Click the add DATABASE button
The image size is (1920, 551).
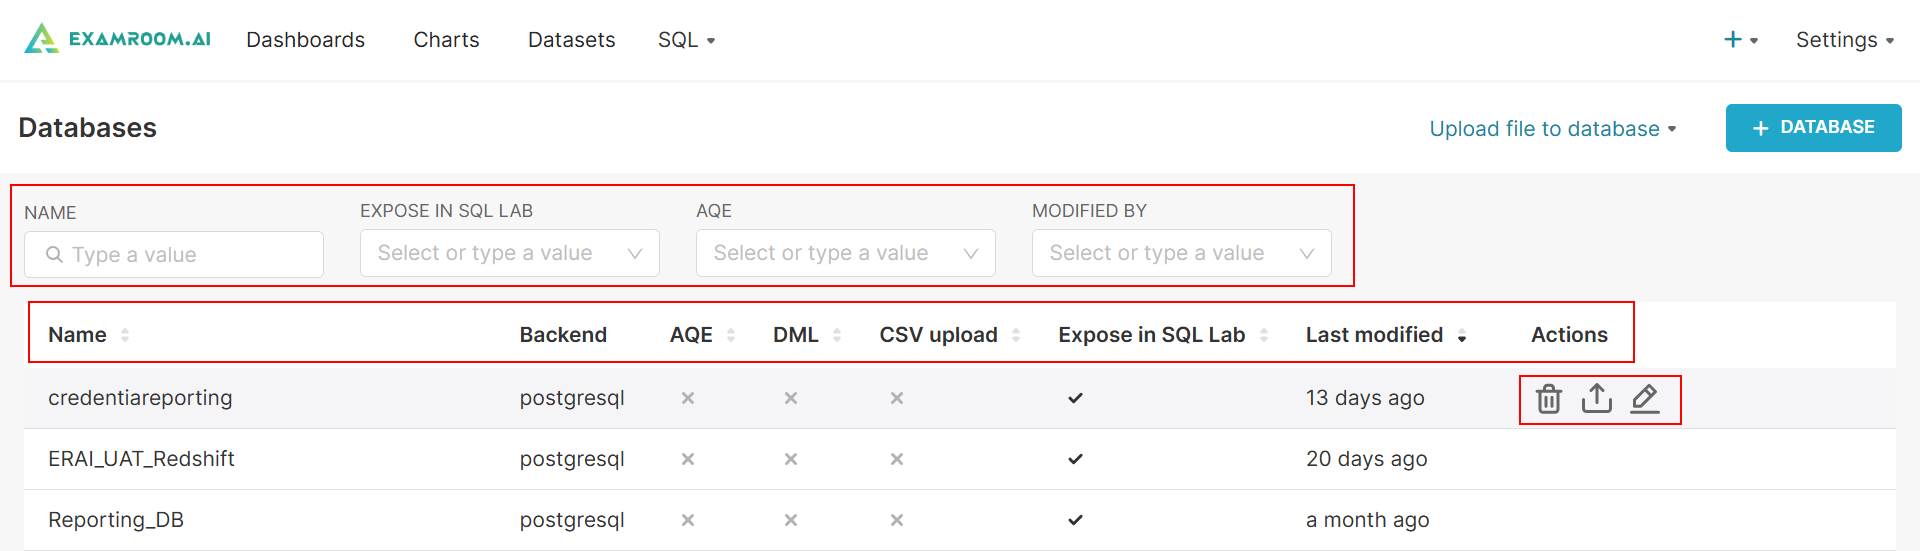(x=1813, y=128)
